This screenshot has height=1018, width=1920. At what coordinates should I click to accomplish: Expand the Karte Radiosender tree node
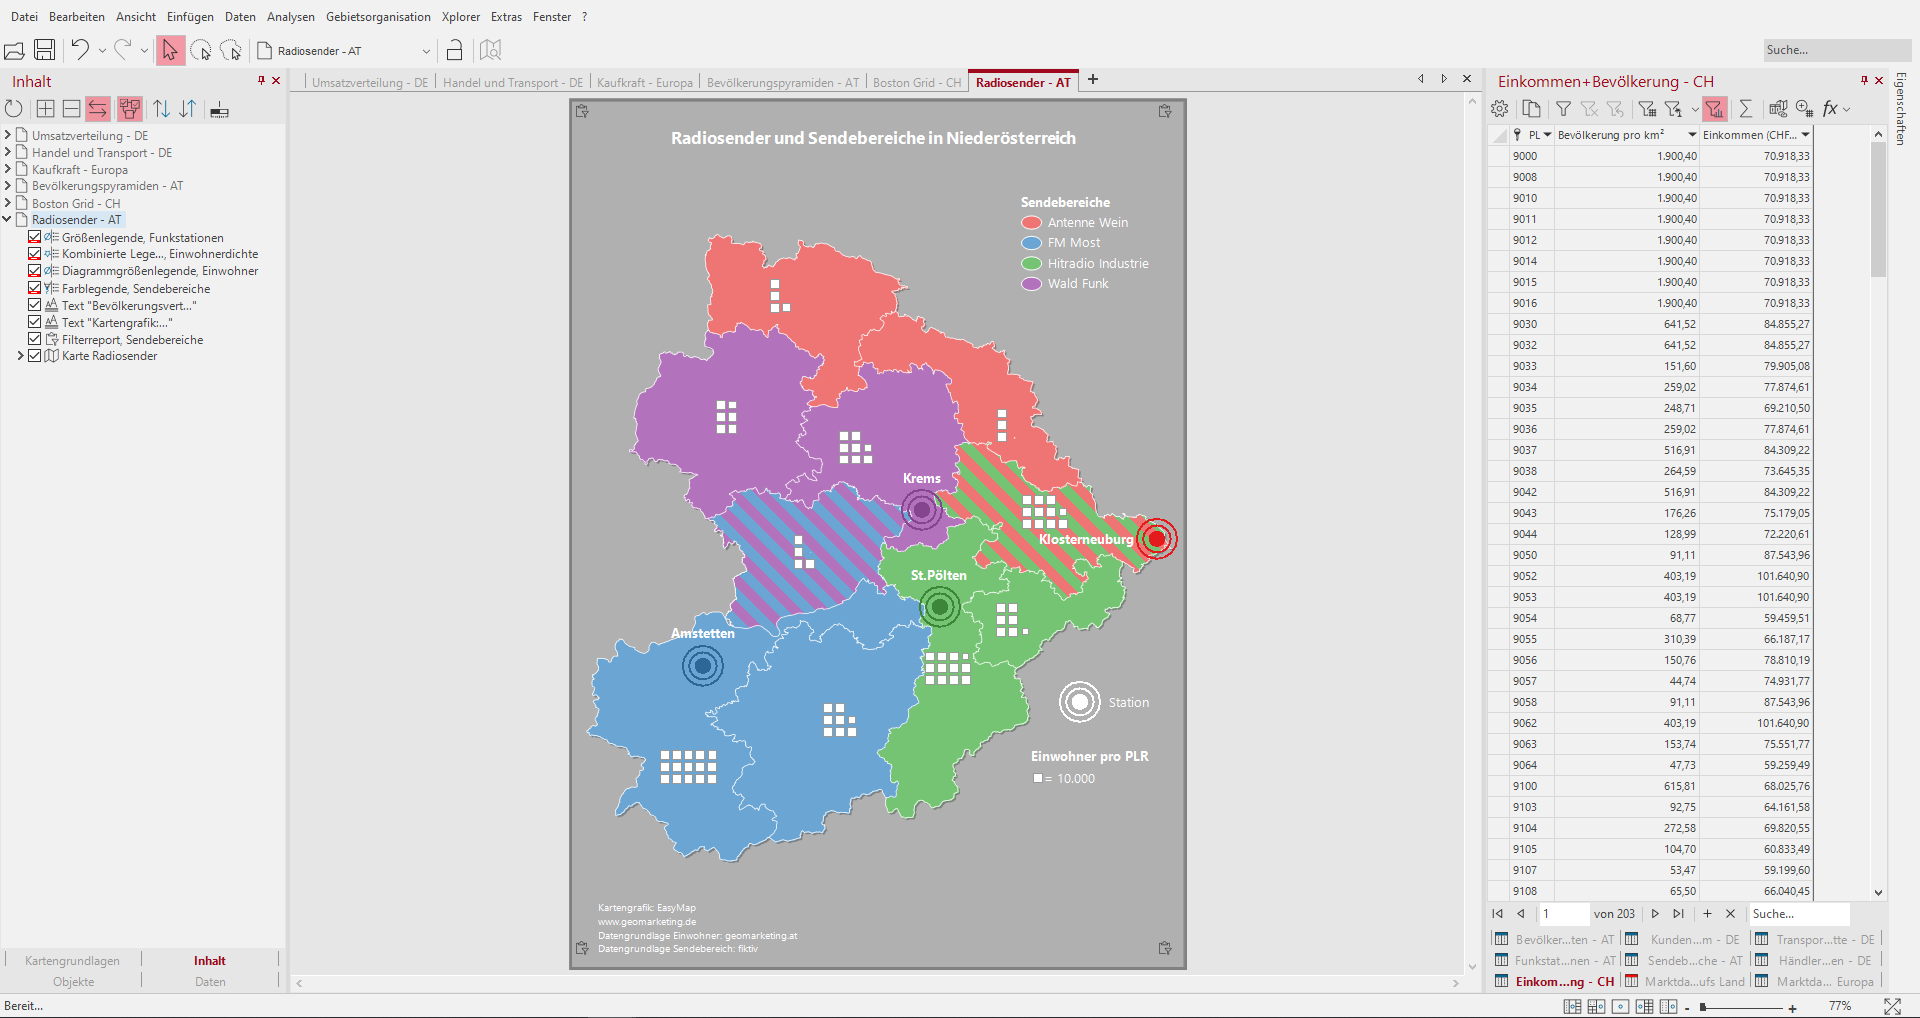tap(21, 356)
